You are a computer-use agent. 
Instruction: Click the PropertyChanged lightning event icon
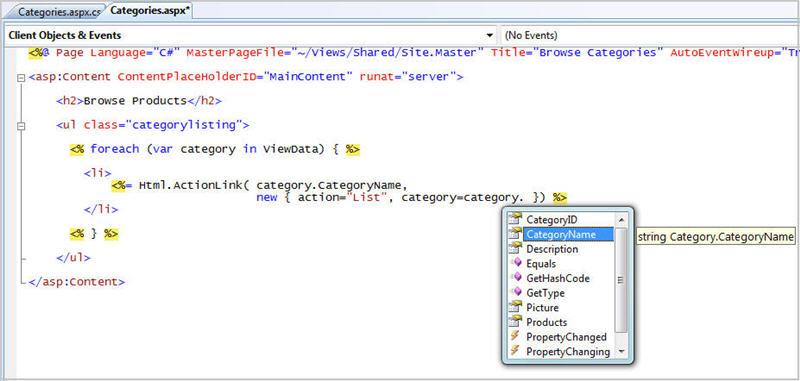pyautogui.click(x=516, y=337)
